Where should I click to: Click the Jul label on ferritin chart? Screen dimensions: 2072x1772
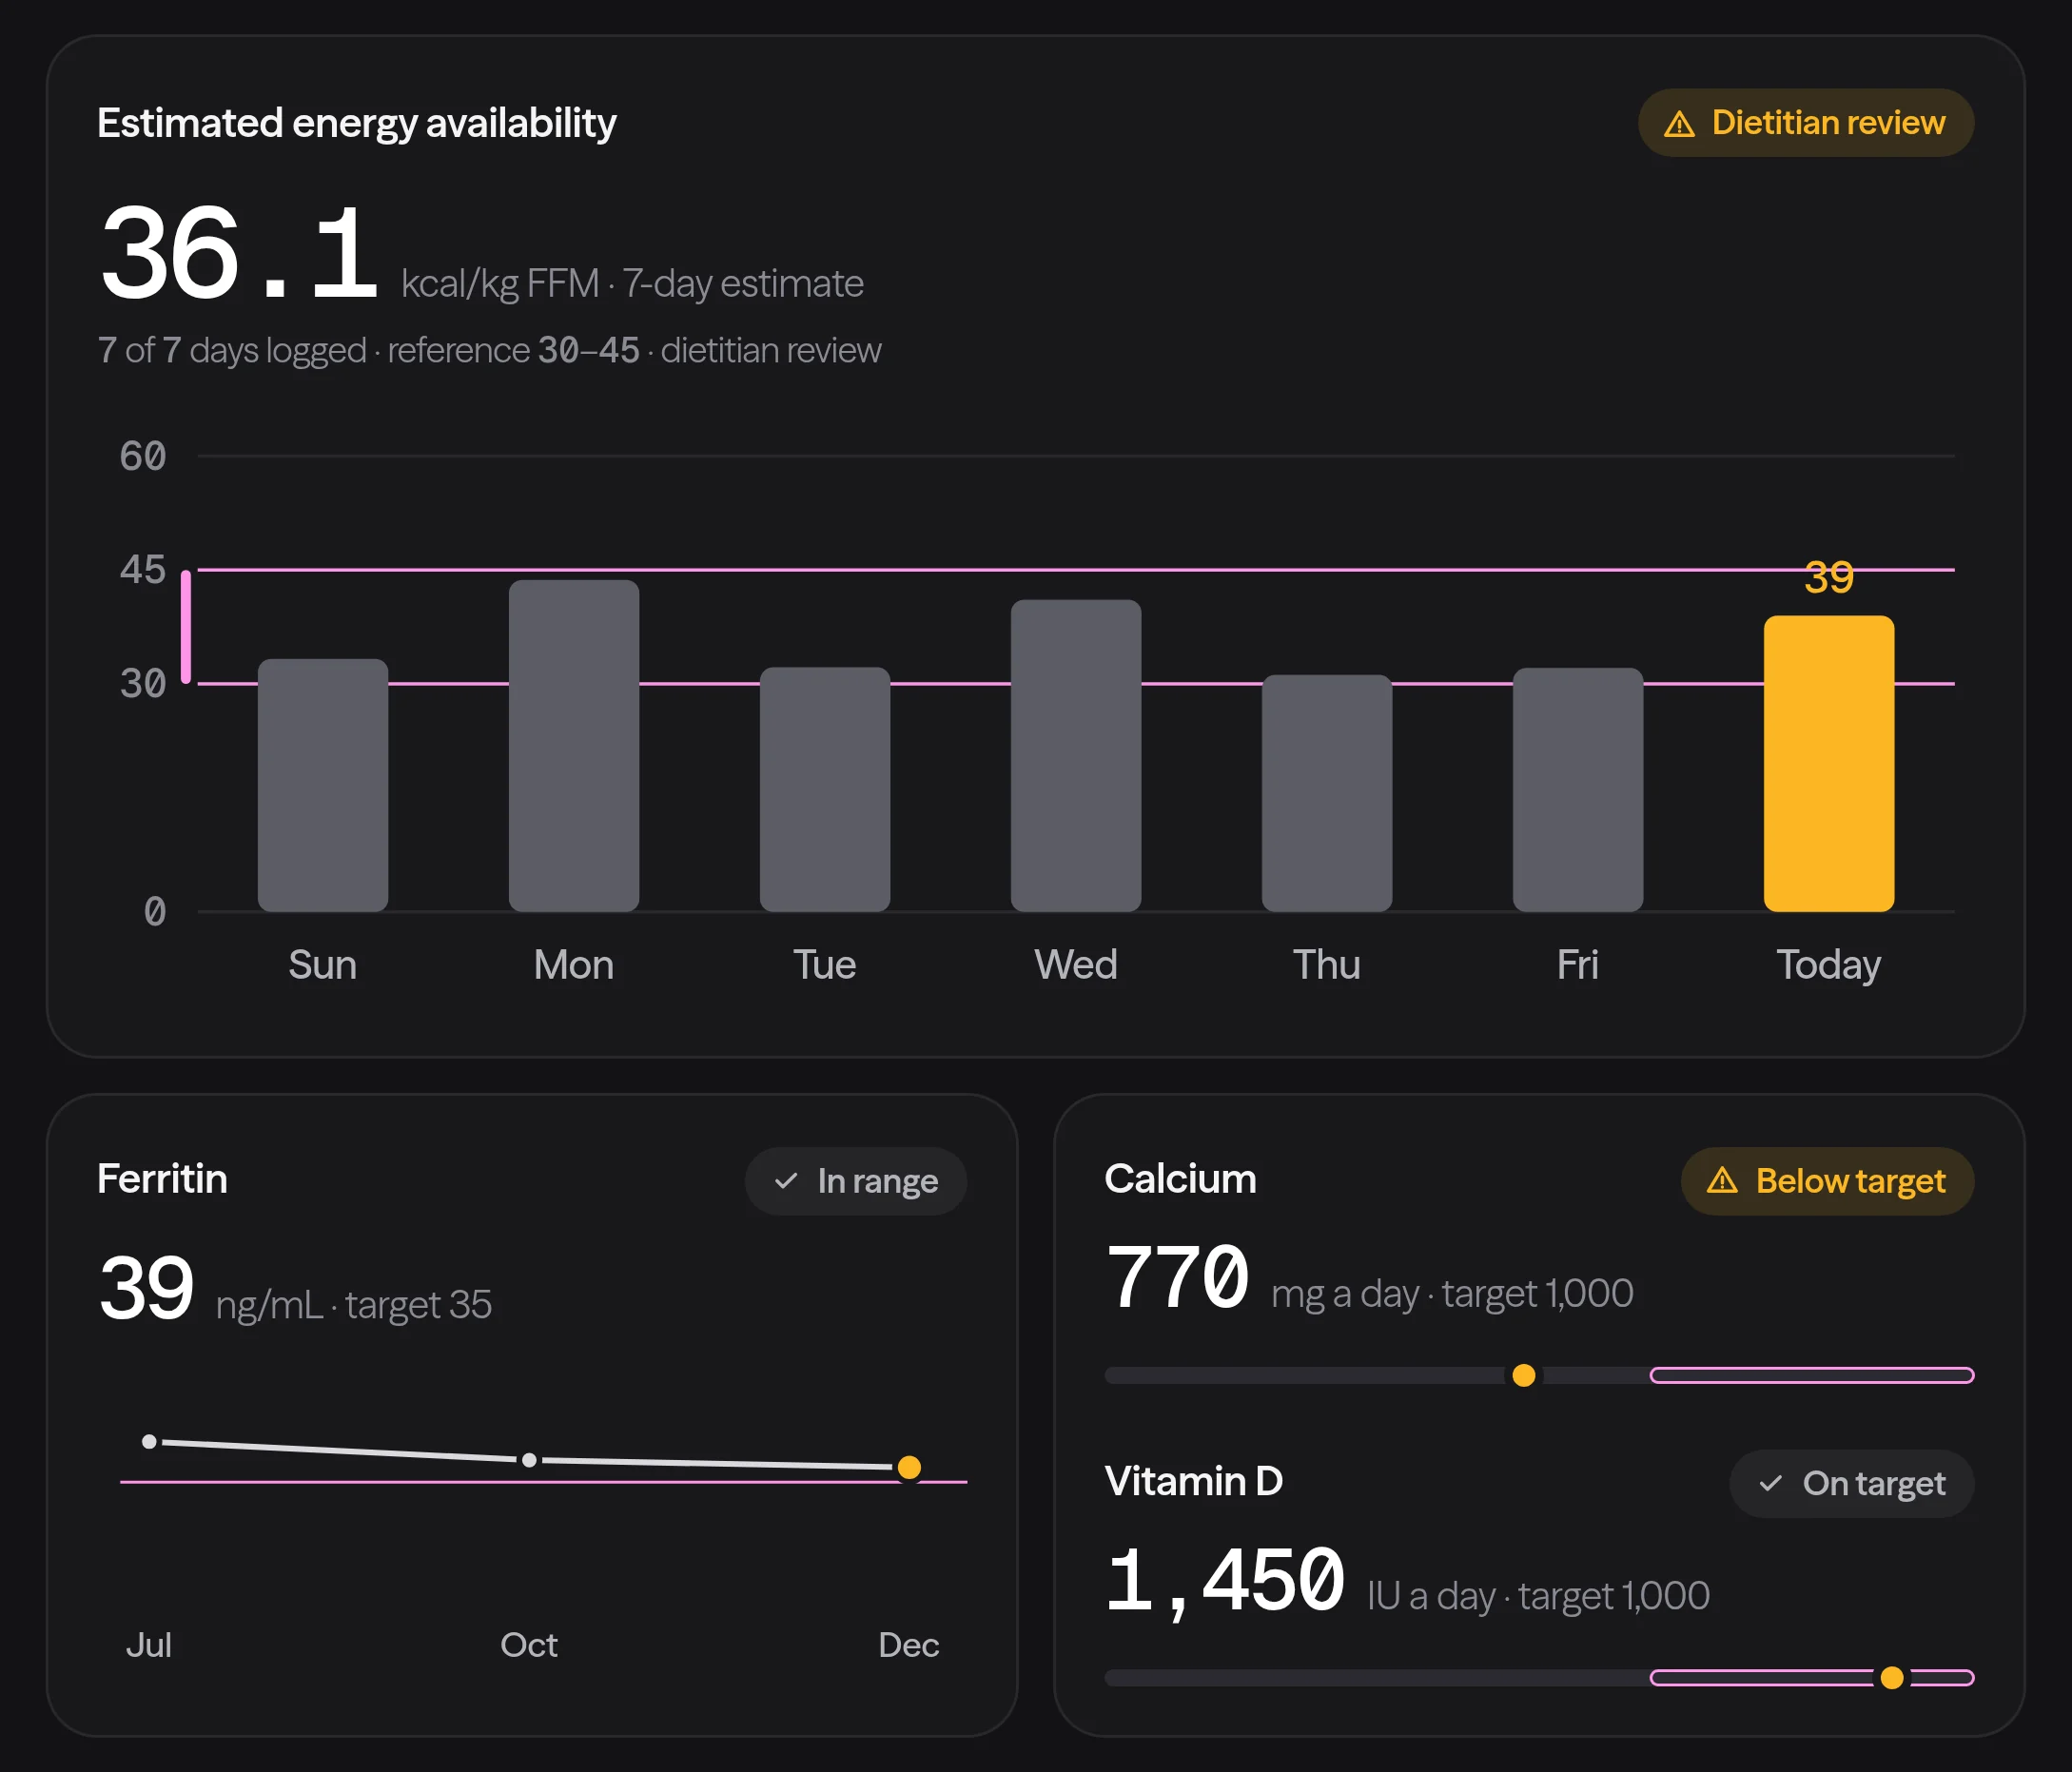point(149,1645)
